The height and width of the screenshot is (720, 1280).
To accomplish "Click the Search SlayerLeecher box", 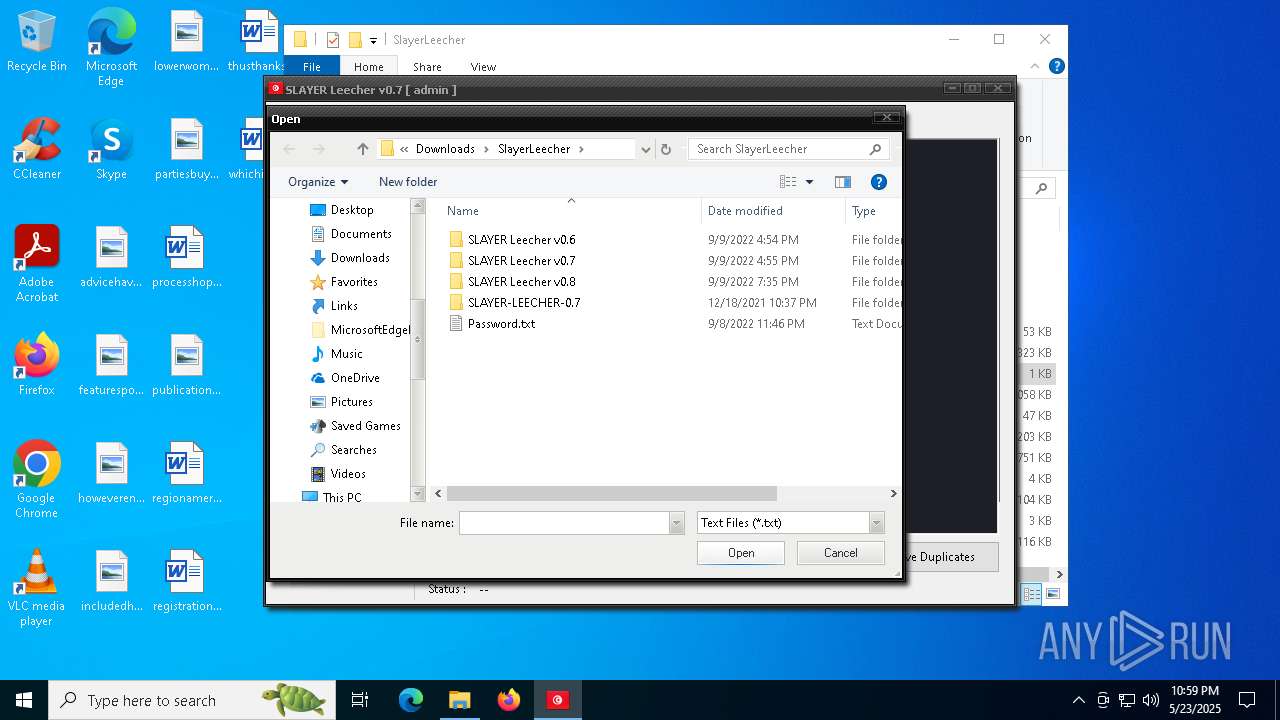I will pos(779,149).
